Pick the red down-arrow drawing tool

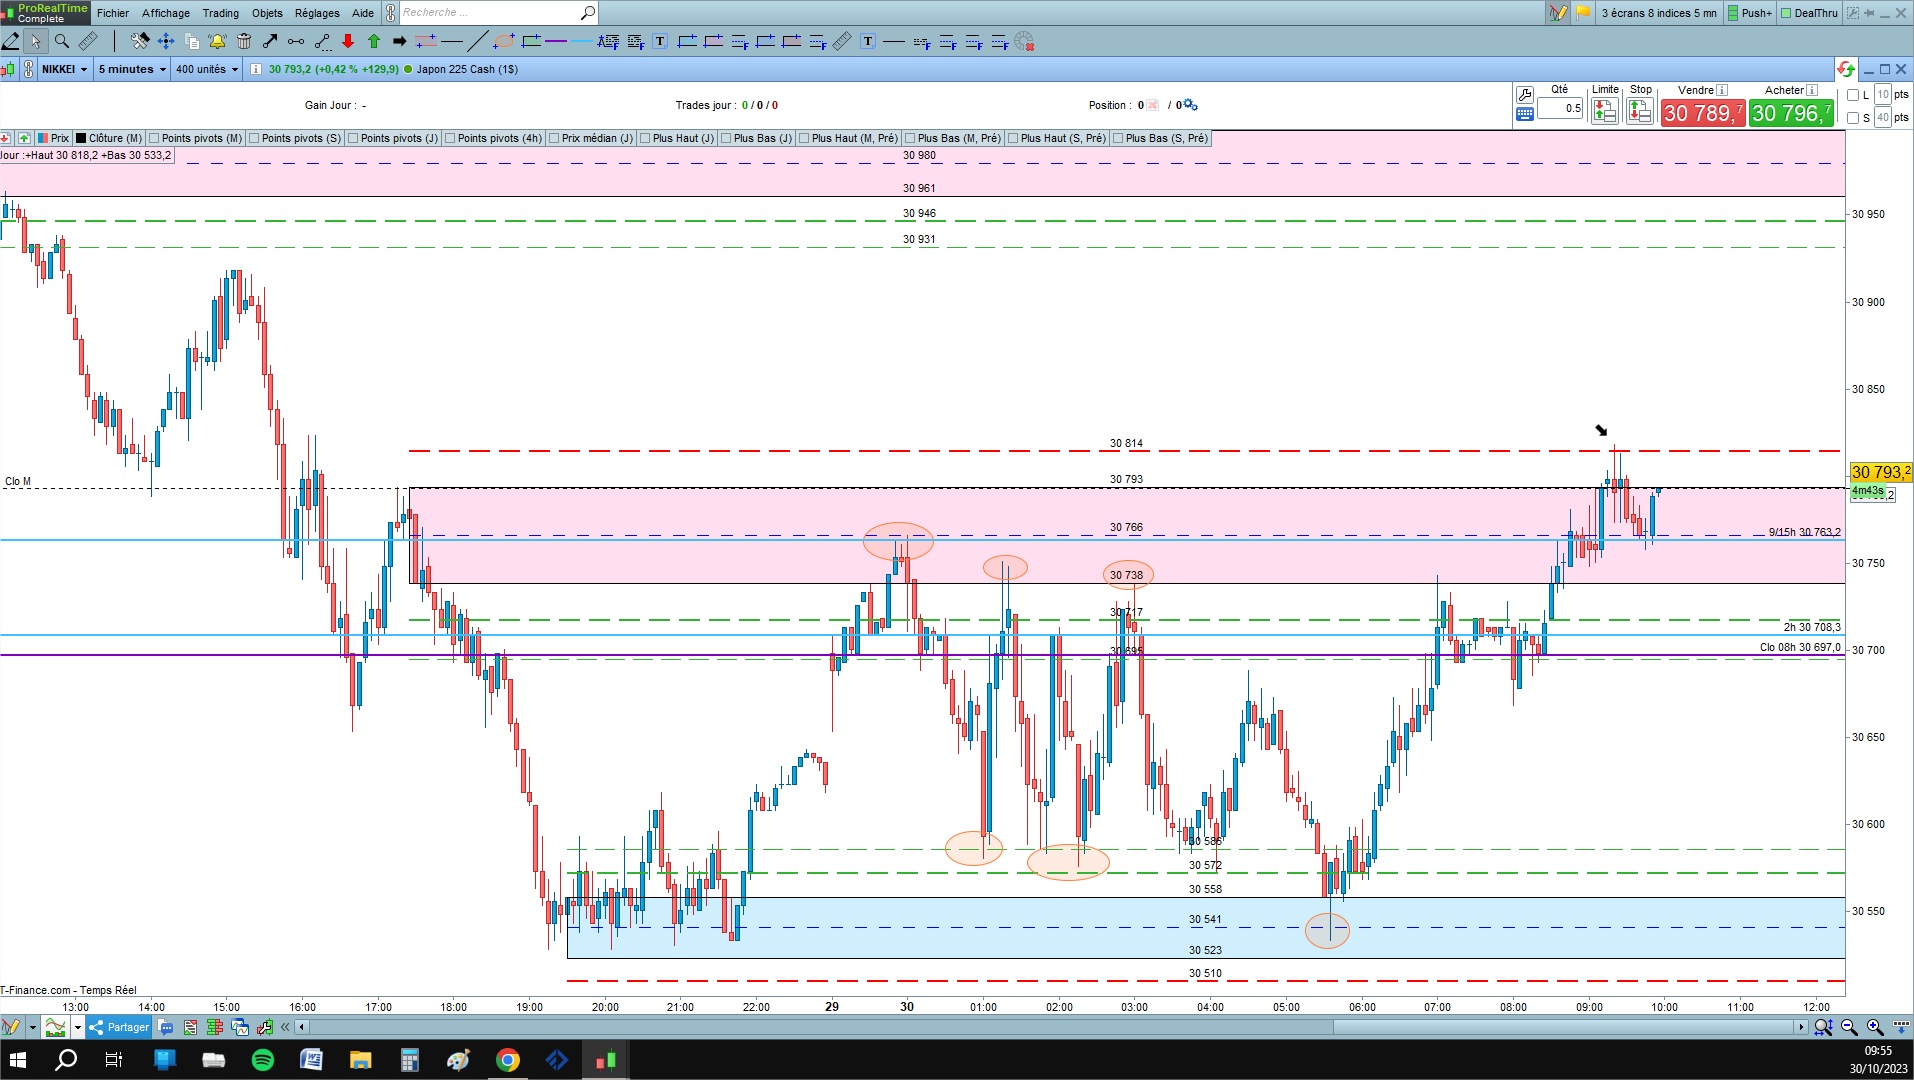click(348, 41)
